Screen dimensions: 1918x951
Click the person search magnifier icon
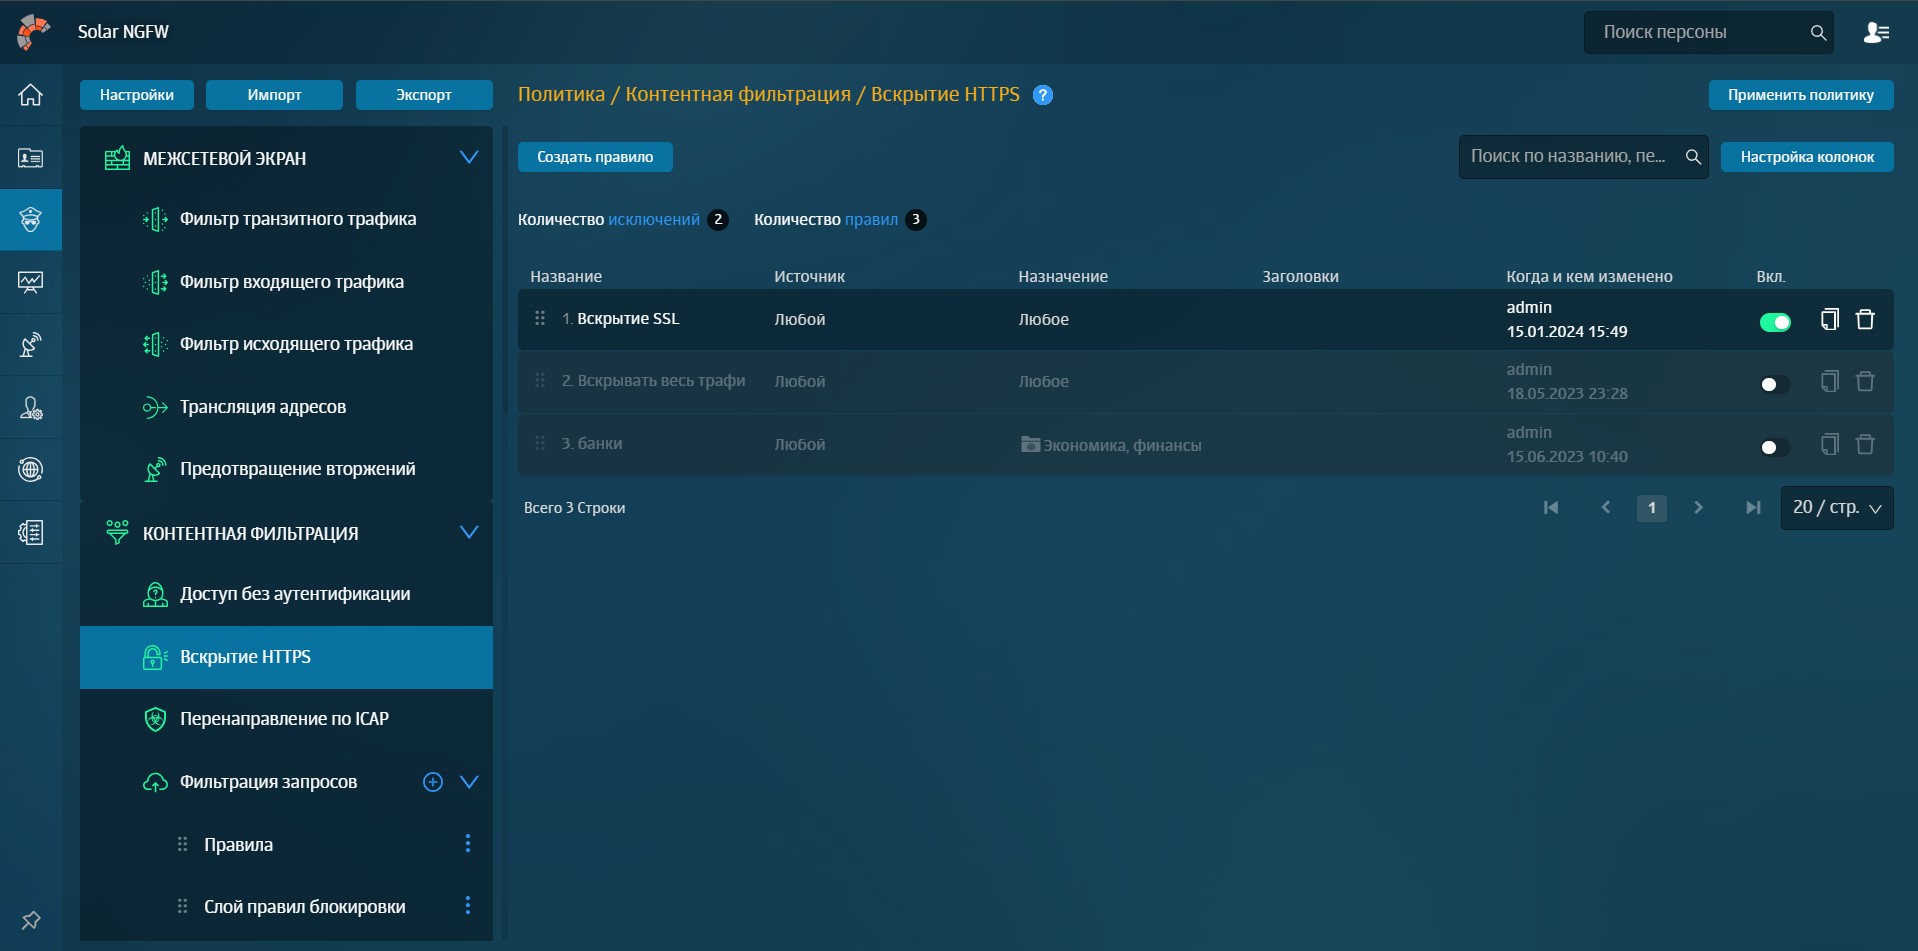tap(1818, 33)
